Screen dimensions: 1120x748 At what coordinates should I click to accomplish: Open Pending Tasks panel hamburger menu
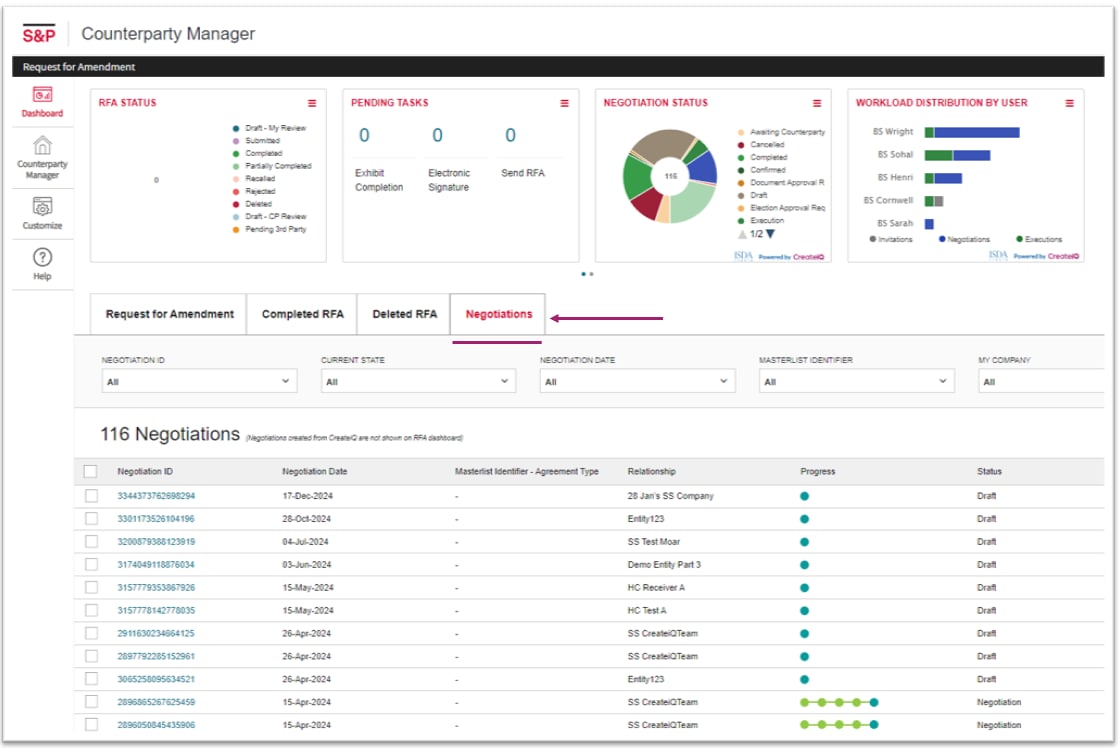point(564,104)
